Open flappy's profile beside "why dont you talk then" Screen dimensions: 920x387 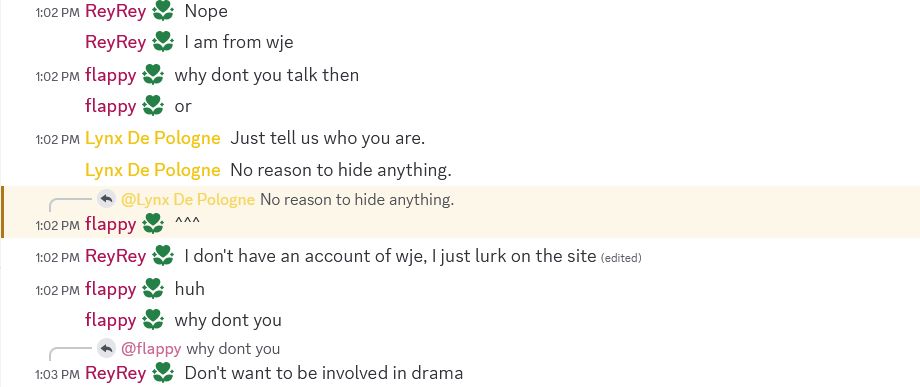(110, 75)
